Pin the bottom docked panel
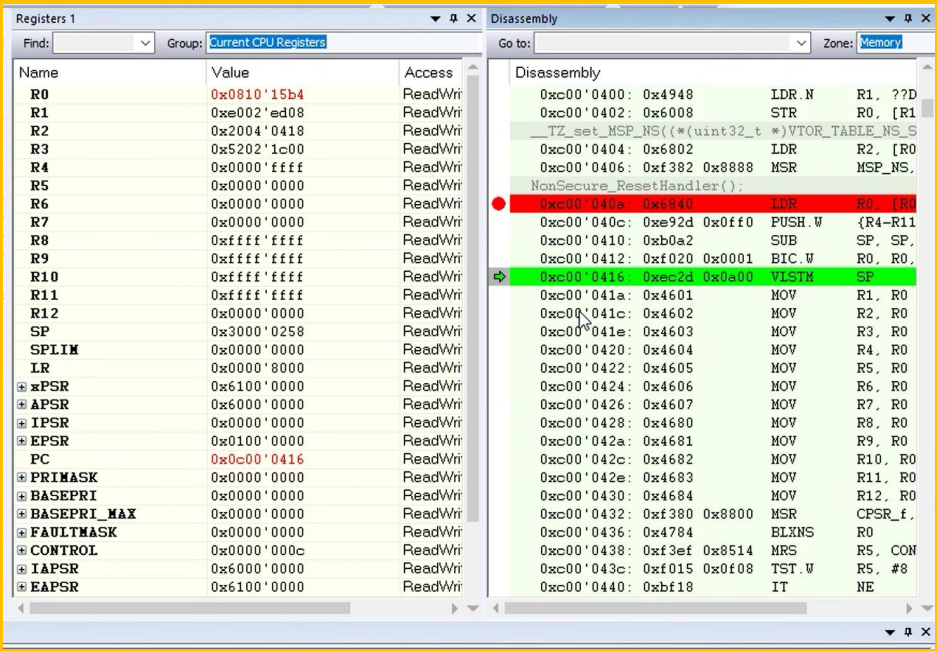 click(x=908, y=631)
